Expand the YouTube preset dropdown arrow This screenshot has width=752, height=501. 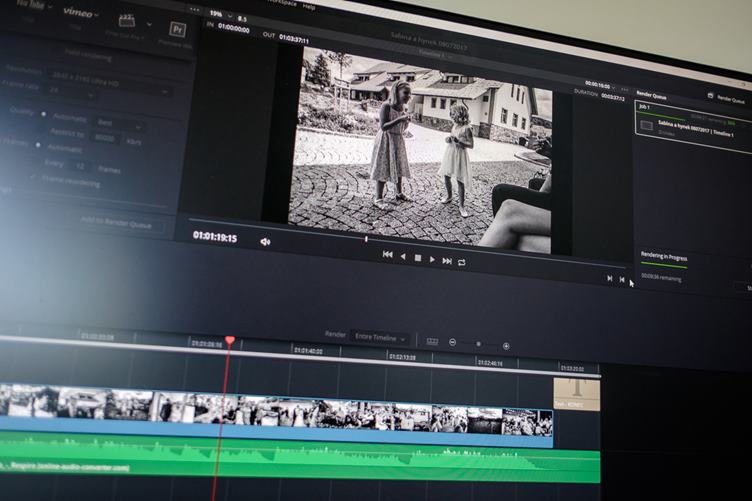point(49,7)
